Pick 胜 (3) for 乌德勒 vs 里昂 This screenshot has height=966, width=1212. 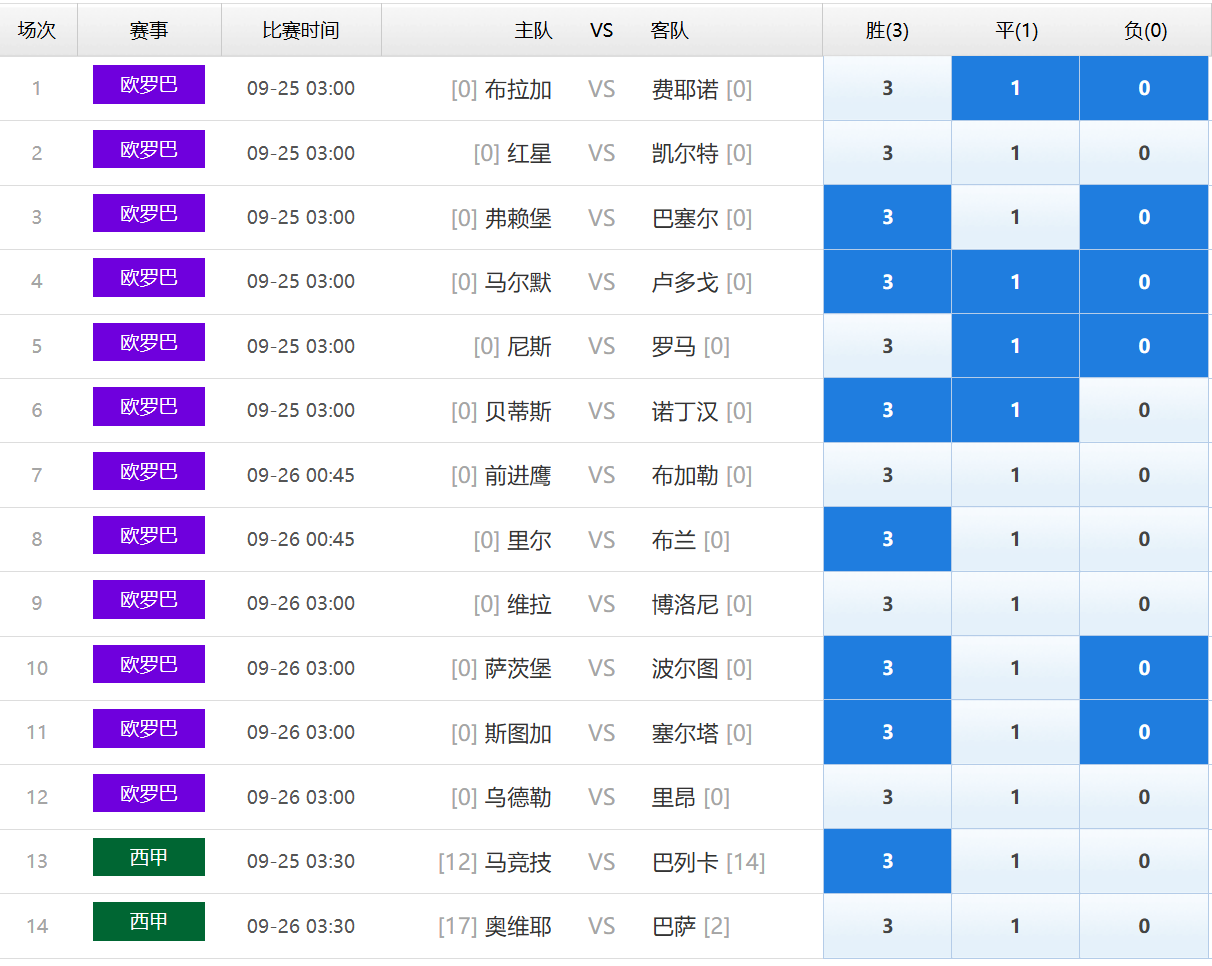click(x=887, y=797)
